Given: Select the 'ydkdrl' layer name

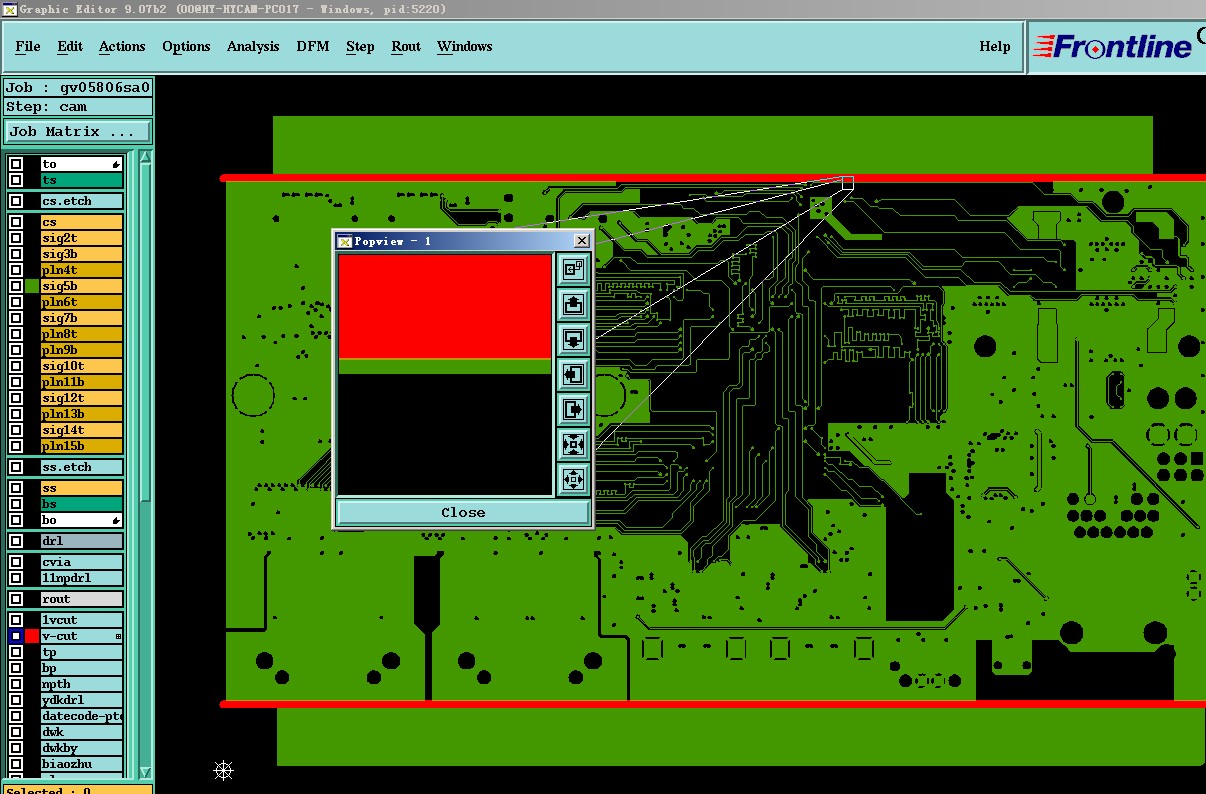Looking at the screenshot, I should pyautogui.click(x=82, y=700).
